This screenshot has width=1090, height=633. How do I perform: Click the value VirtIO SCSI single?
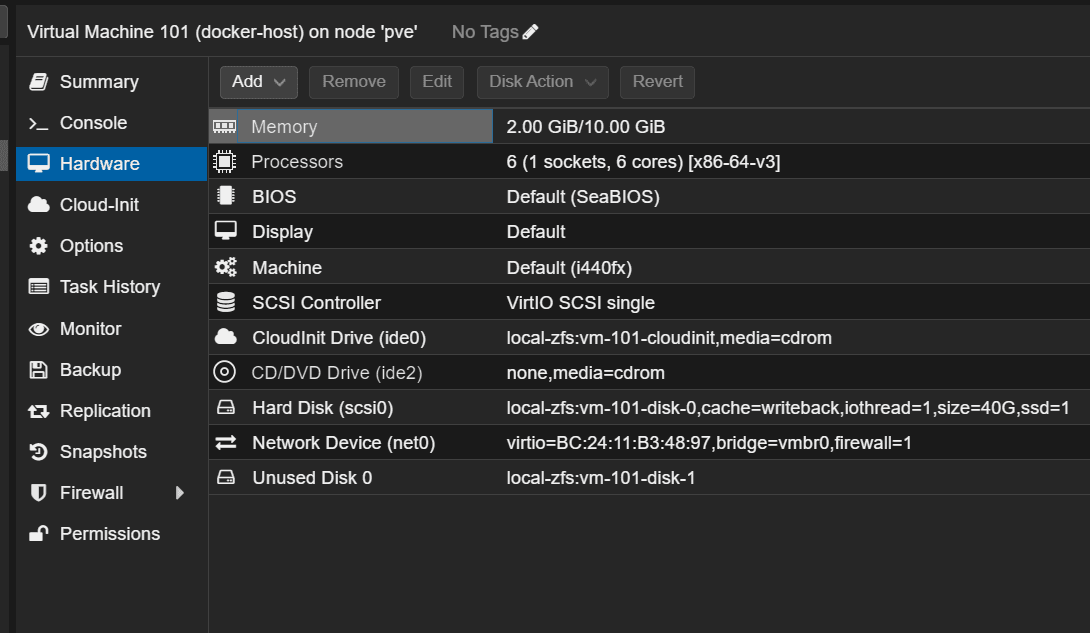580,303
